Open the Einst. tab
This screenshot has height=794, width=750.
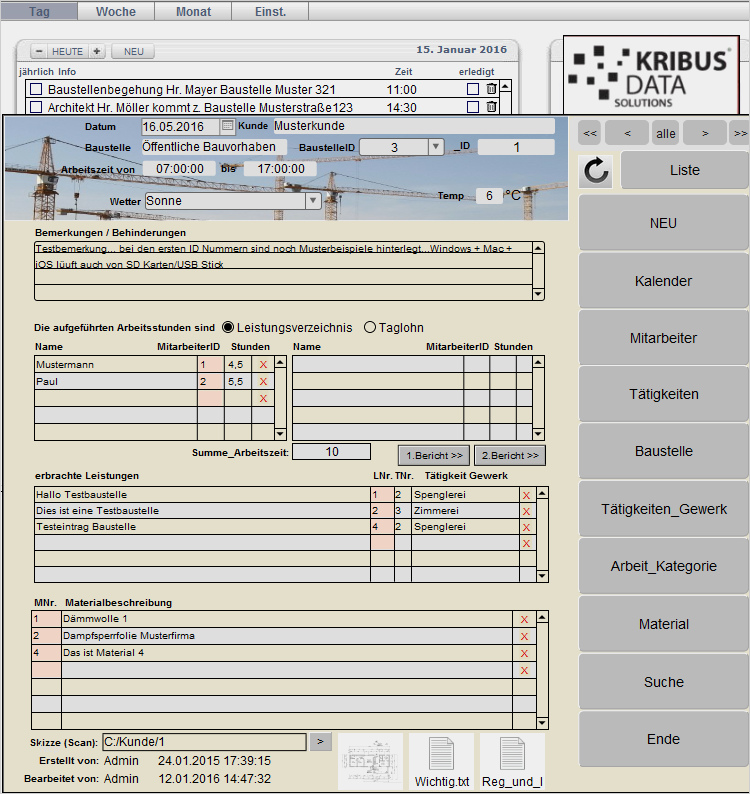pyautogui.click(x=270, y=11)
